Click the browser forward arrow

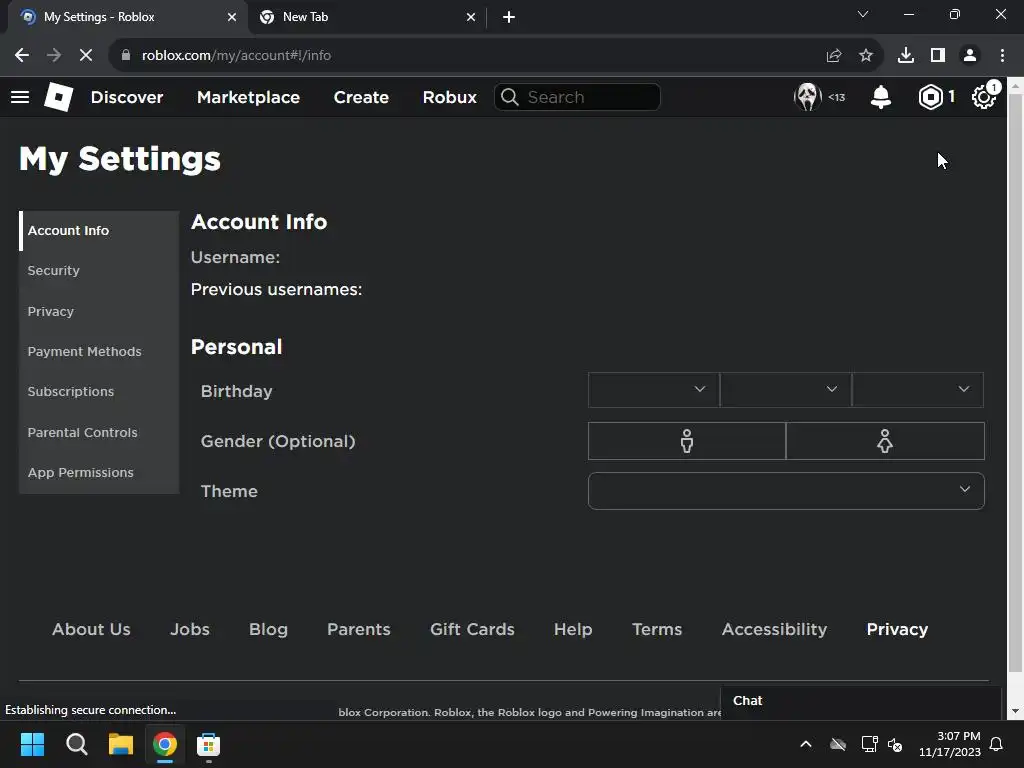click(54, 56)
